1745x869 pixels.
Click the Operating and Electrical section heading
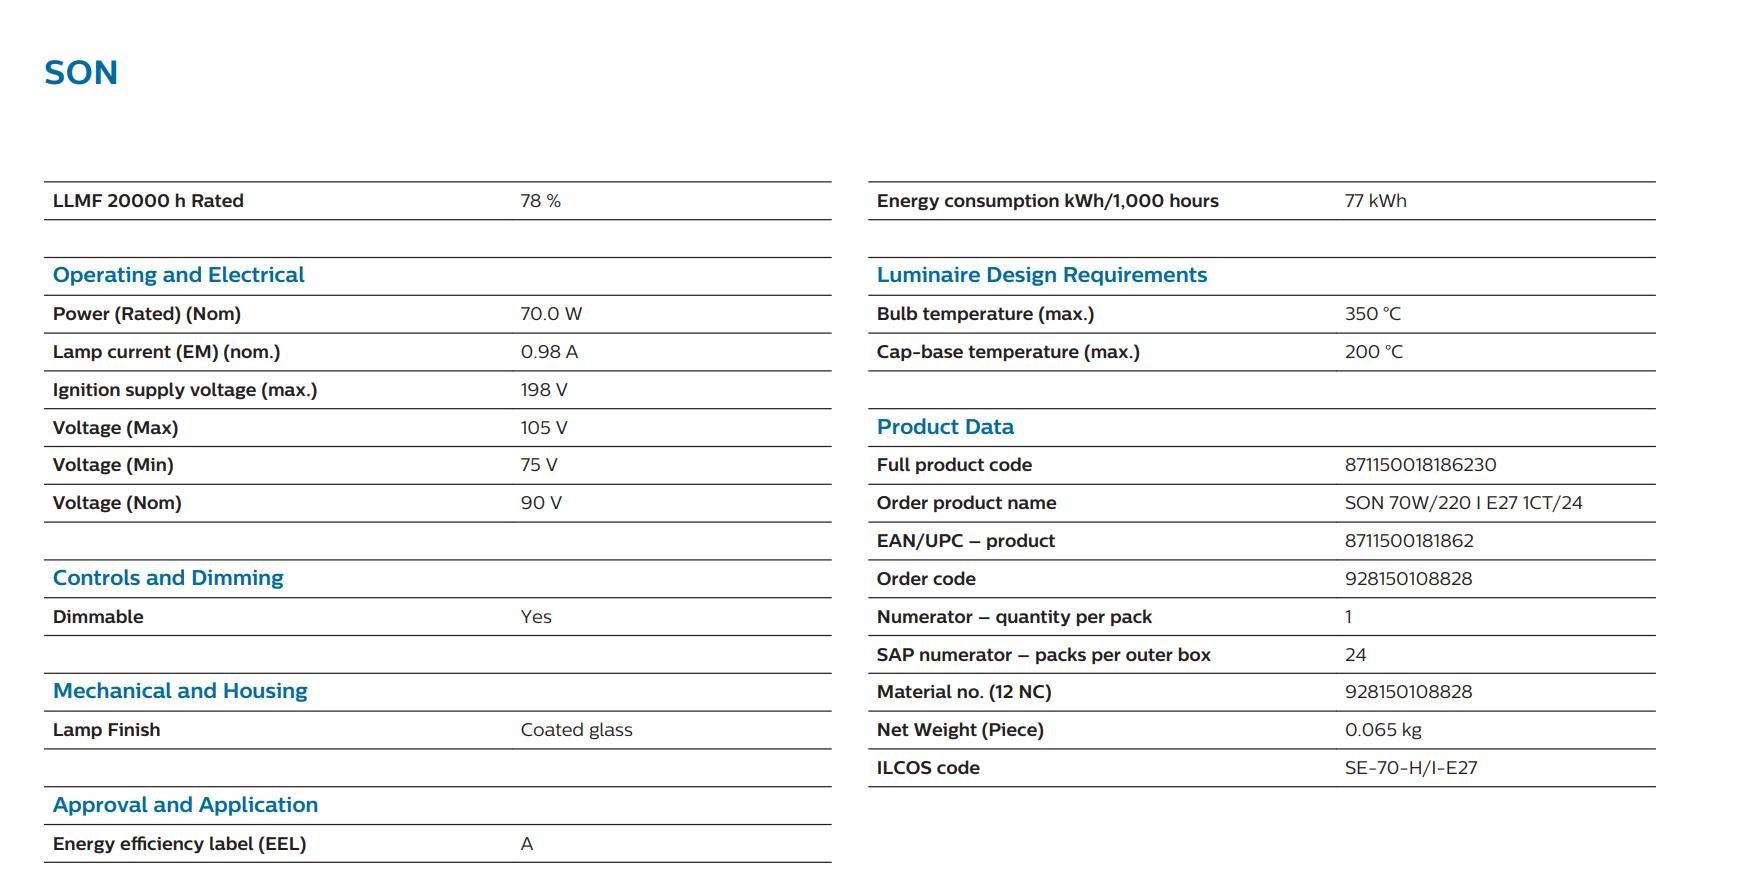tap(179, 275)
